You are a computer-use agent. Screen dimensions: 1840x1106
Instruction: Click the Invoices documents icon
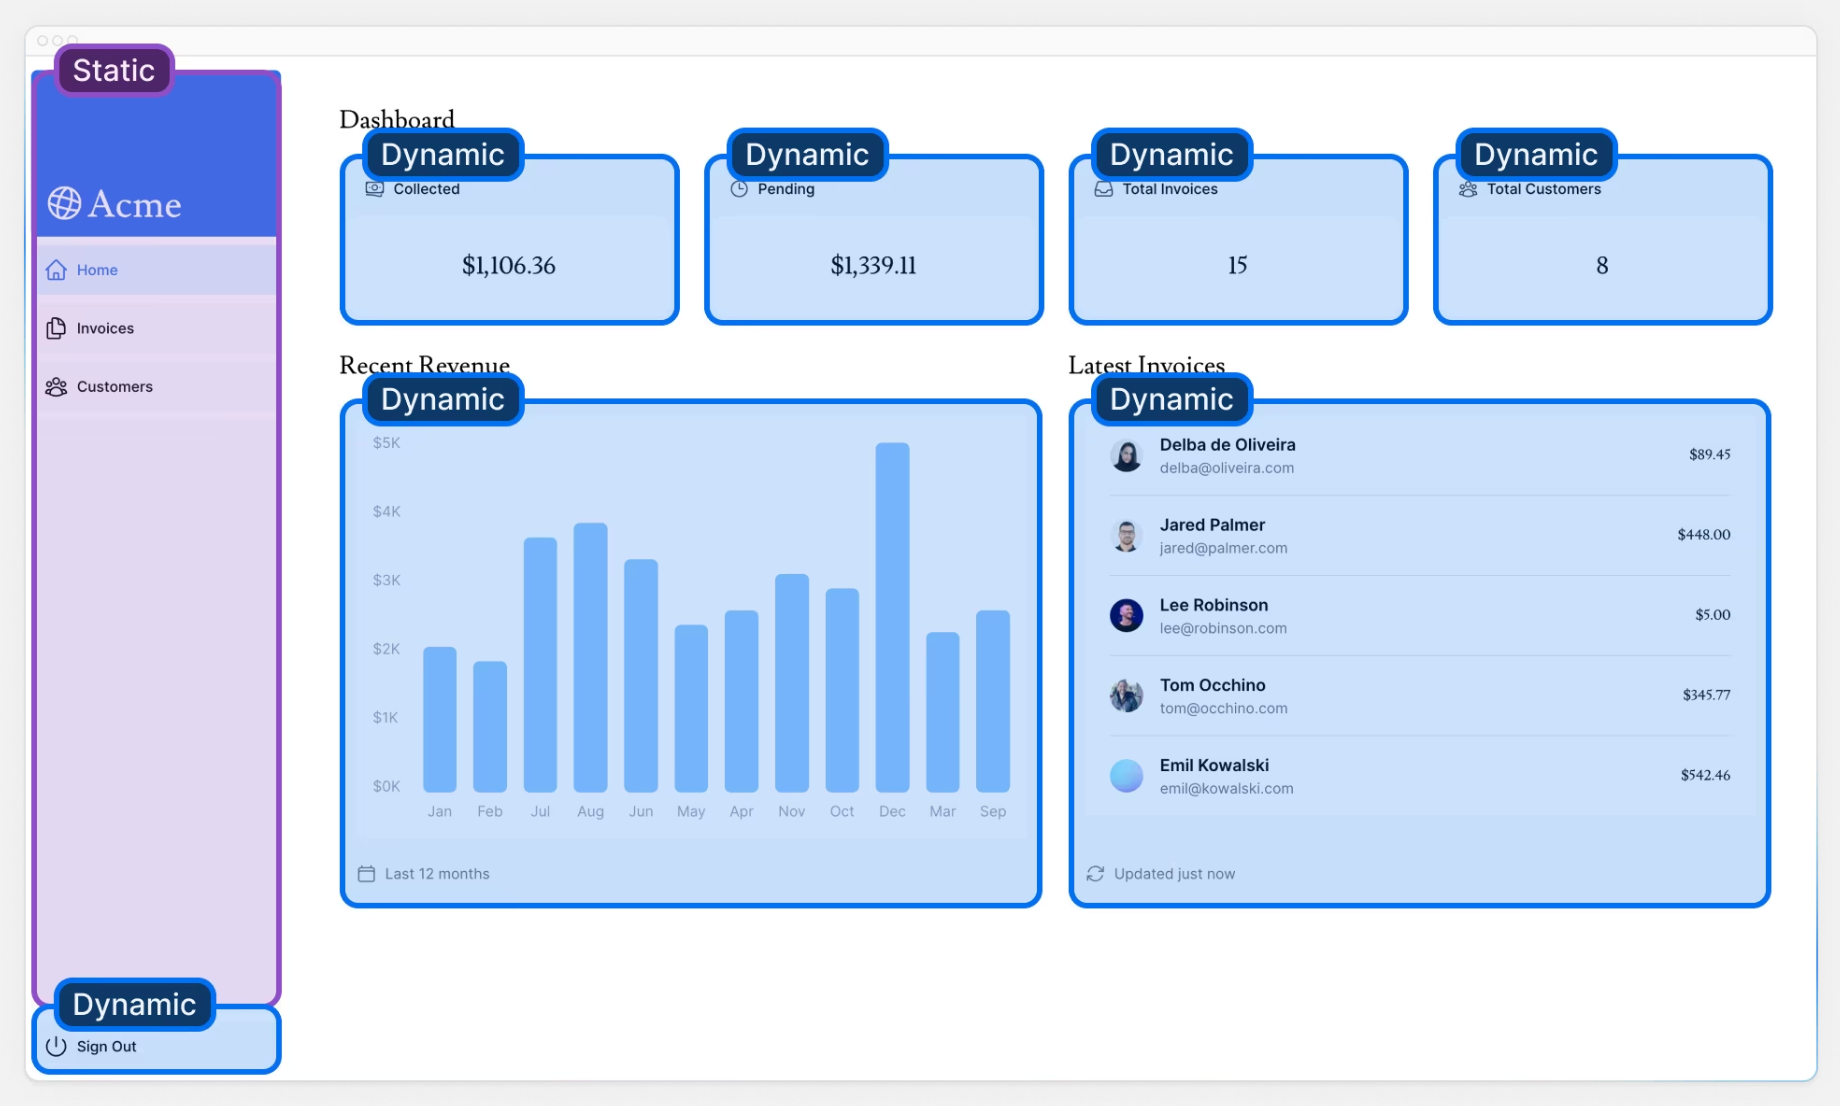click(57, 328)
